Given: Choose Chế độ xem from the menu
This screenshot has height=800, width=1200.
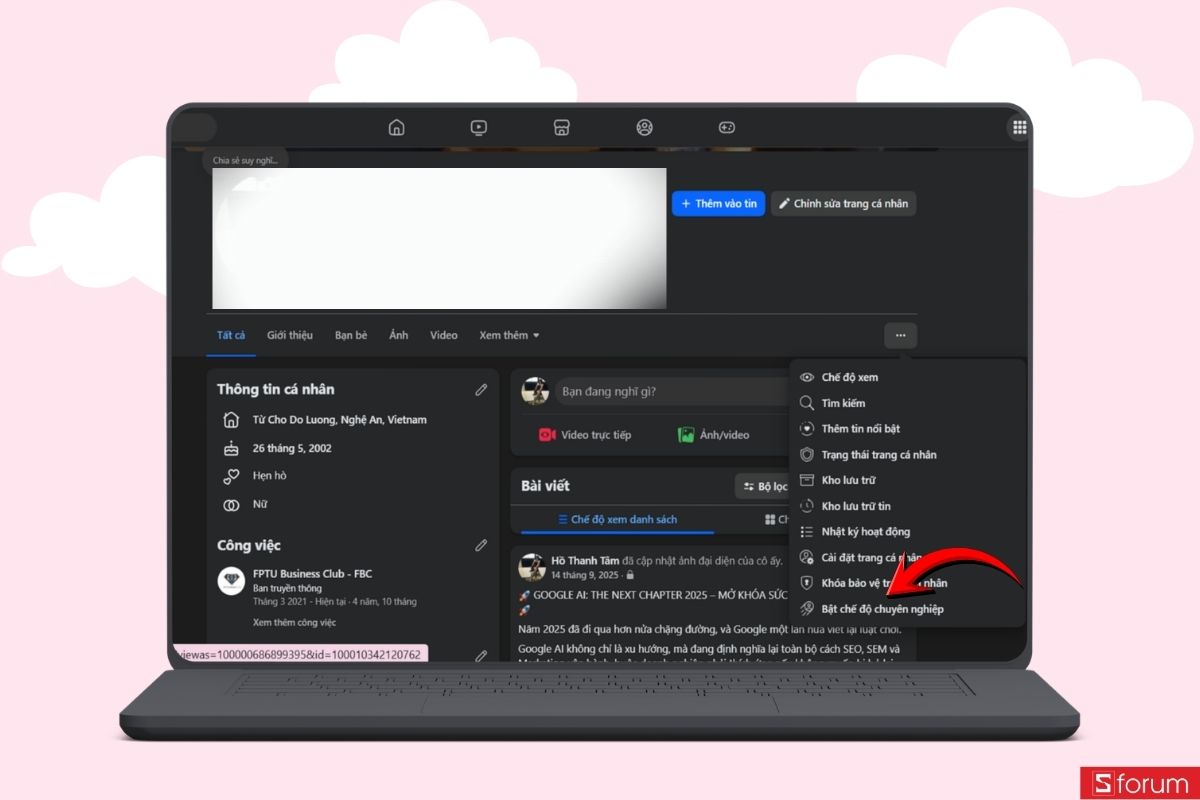Looking at the screenshot, I should point(849,378).
